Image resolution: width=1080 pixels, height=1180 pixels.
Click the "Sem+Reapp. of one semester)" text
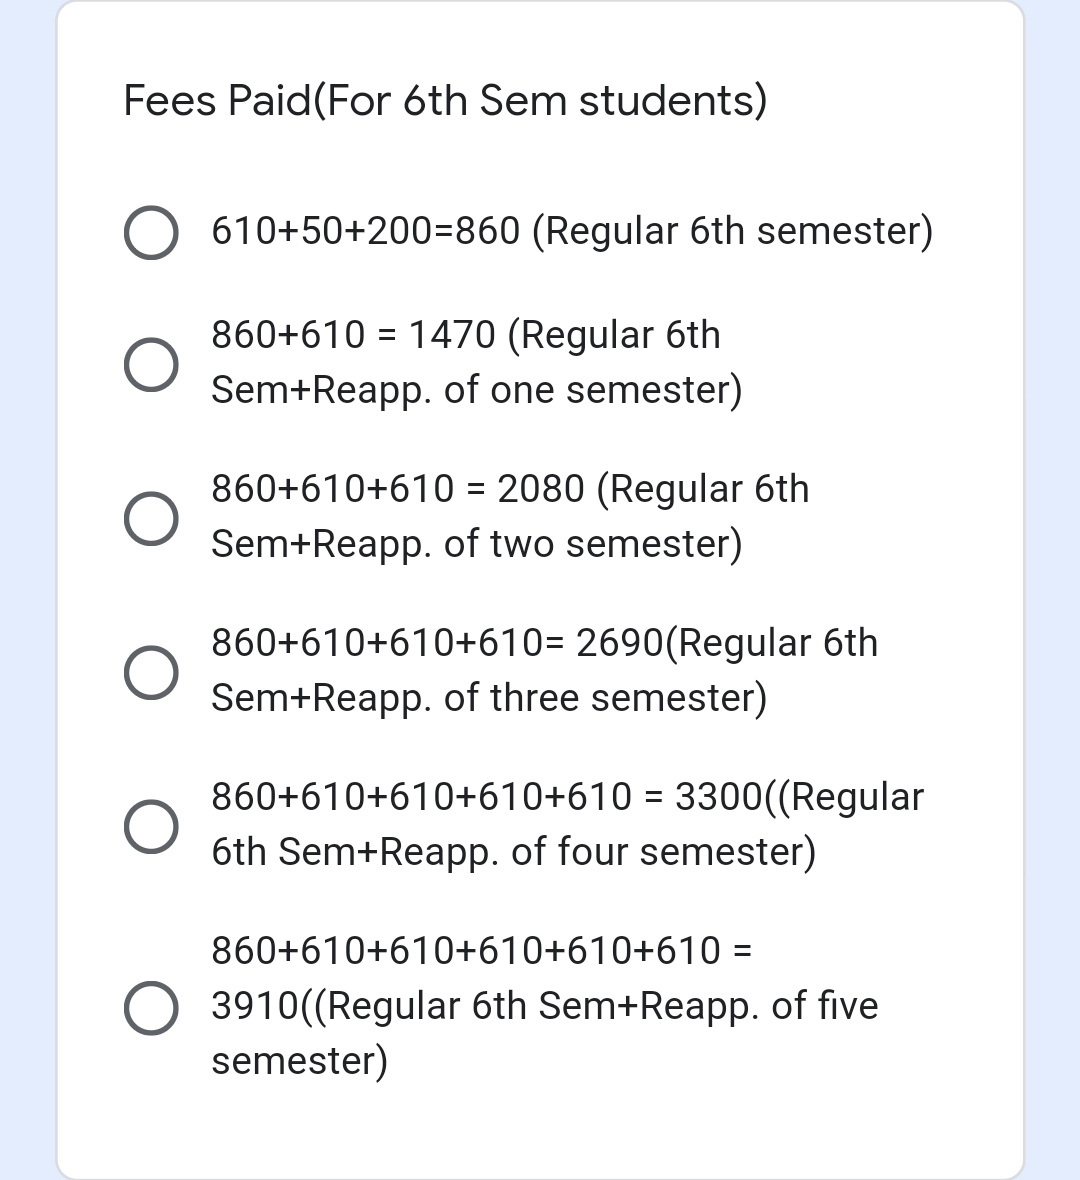click(x=476, y=390)
